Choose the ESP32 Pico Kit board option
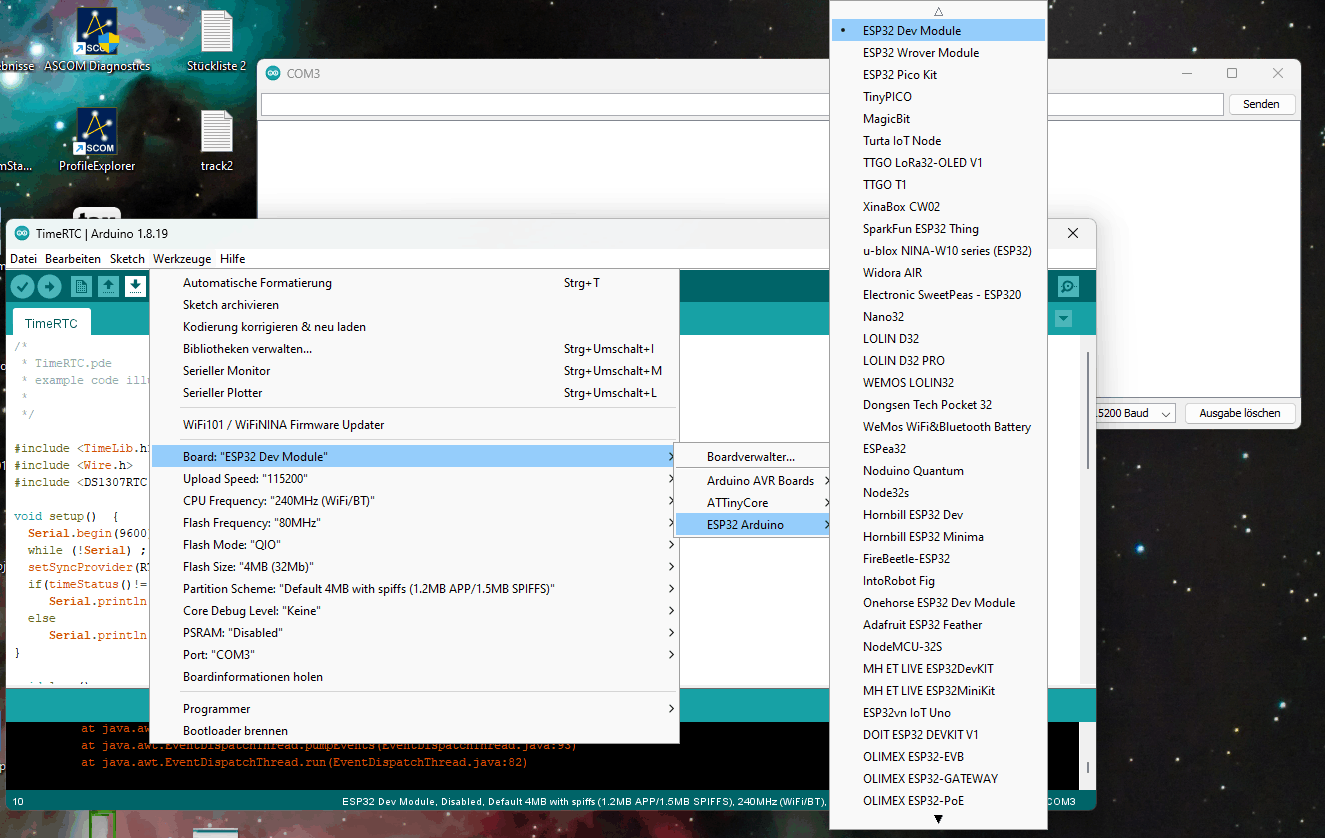1325x838 pixels. coord(900,75)
